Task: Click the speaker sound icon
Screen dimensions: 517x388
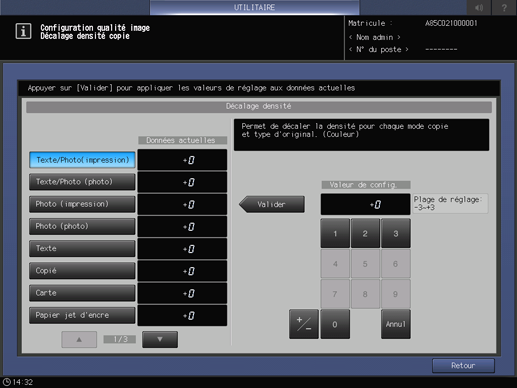Action: point(479,7)
